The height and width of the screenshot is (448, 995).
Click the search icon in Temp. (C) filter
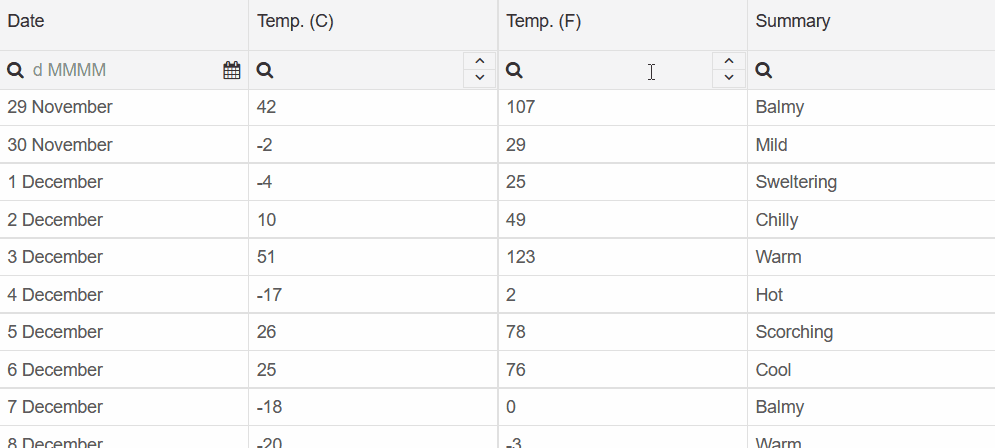coord(265,70)
